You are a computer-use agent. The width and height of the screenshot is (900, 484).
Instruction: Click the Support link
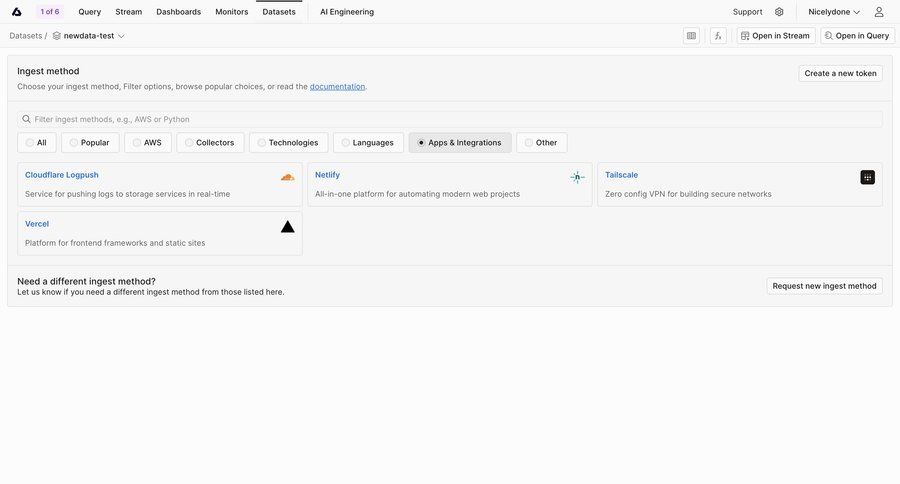tap(747, 11)
